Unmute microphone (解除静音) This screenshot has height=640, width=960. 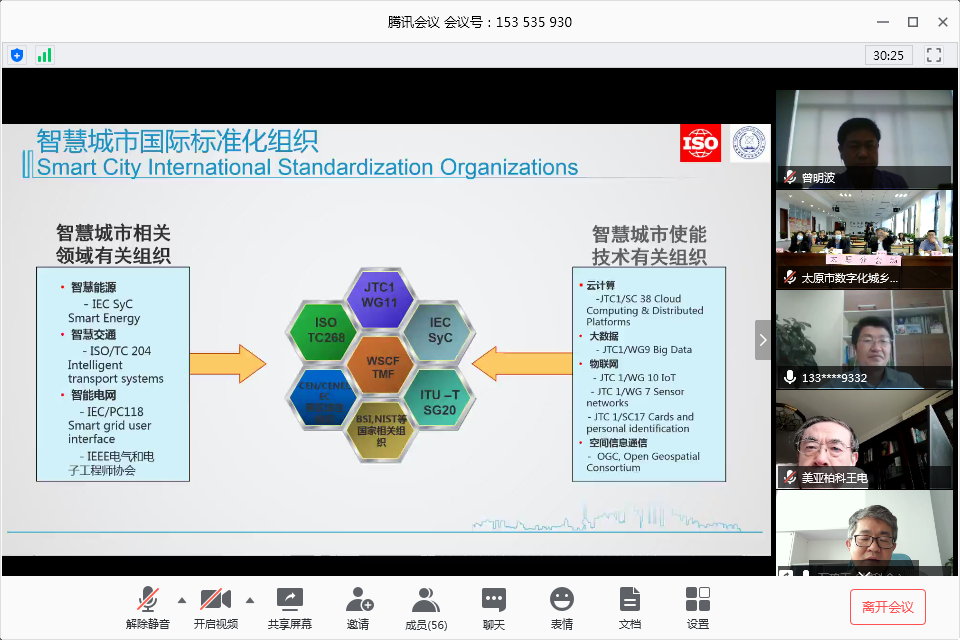coord(148,608)
